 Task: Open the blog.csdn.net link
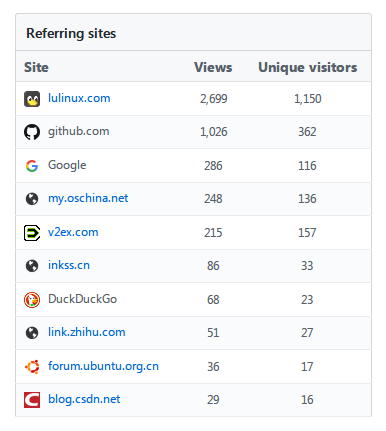pyautogui.click(x=84, y=399)
